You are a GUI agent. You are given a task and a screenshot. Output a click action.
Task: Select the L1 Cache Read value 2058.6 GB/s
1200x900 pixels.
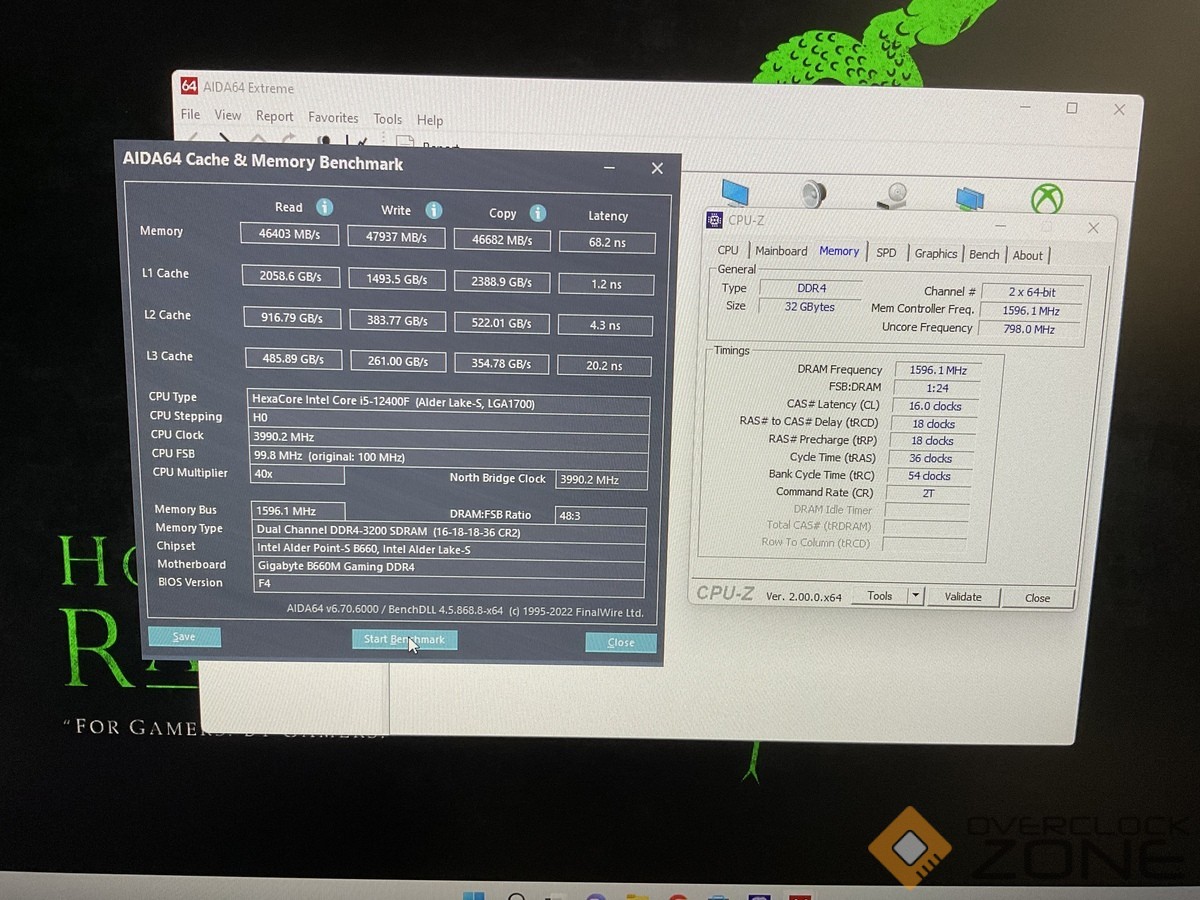[x=291, y=277]
